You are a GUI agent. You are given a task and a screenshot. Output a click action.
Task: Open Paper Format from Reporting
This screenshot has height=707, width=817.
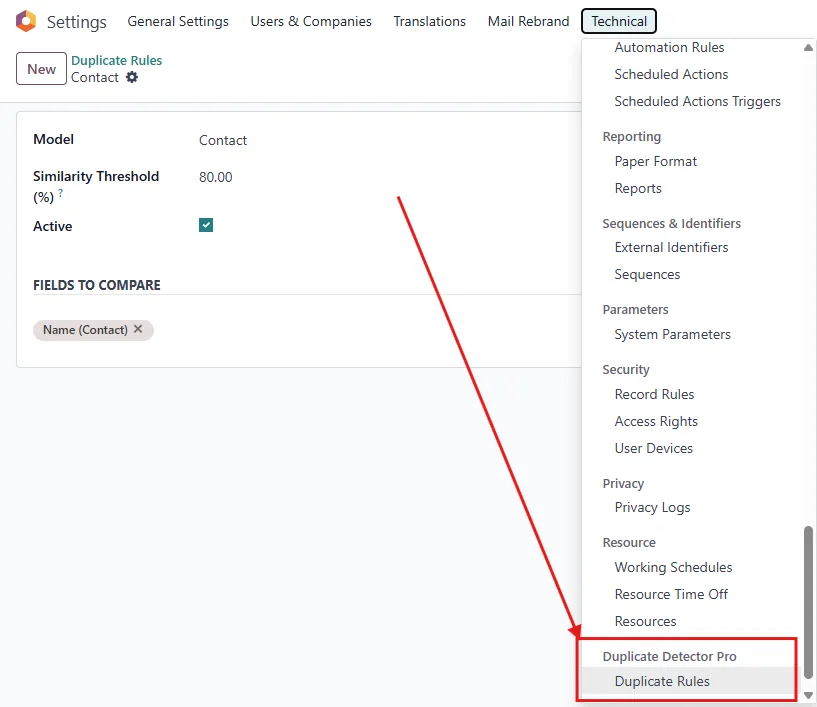[655, 162]
